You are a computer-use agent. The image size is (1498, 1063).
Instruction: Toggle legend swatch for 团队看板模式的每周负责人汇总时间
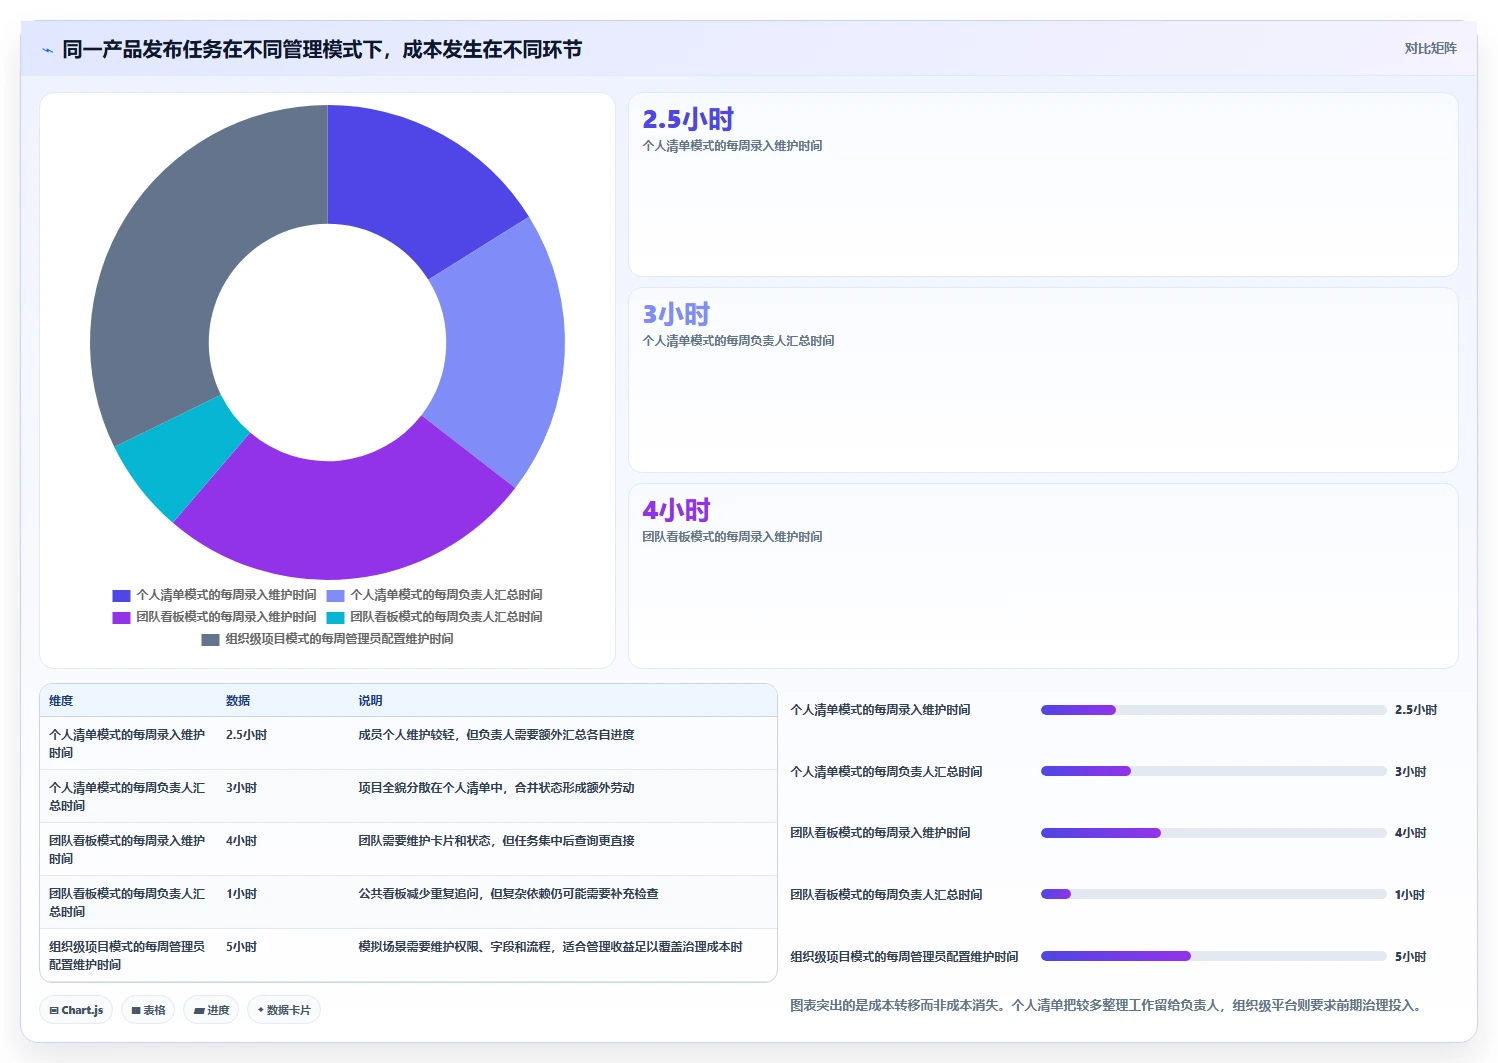[x=335, y=617]
